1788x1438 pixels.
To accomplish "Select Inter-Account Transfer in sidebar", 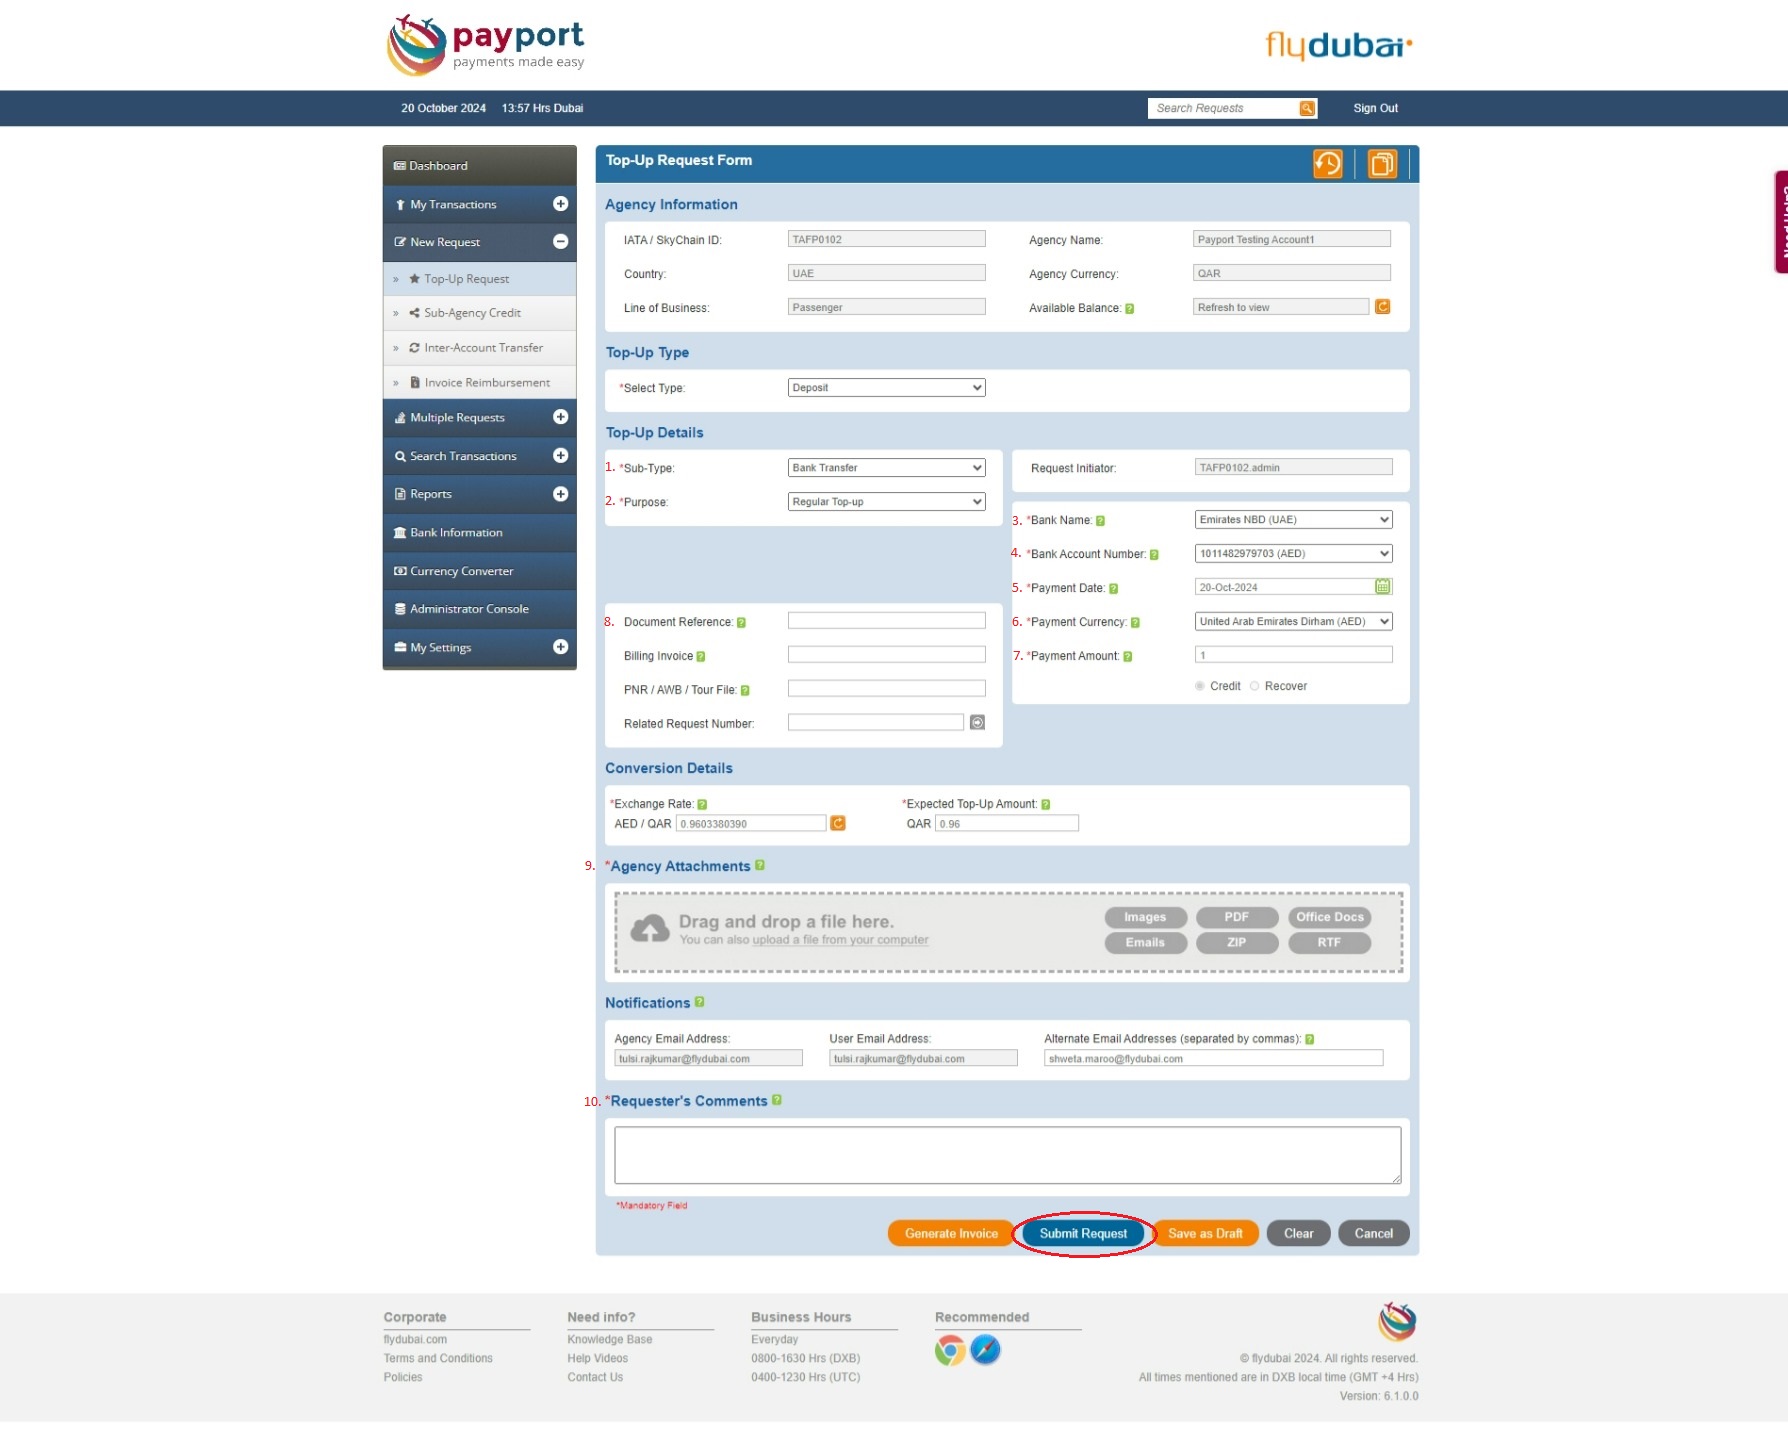I will point(479,348).
